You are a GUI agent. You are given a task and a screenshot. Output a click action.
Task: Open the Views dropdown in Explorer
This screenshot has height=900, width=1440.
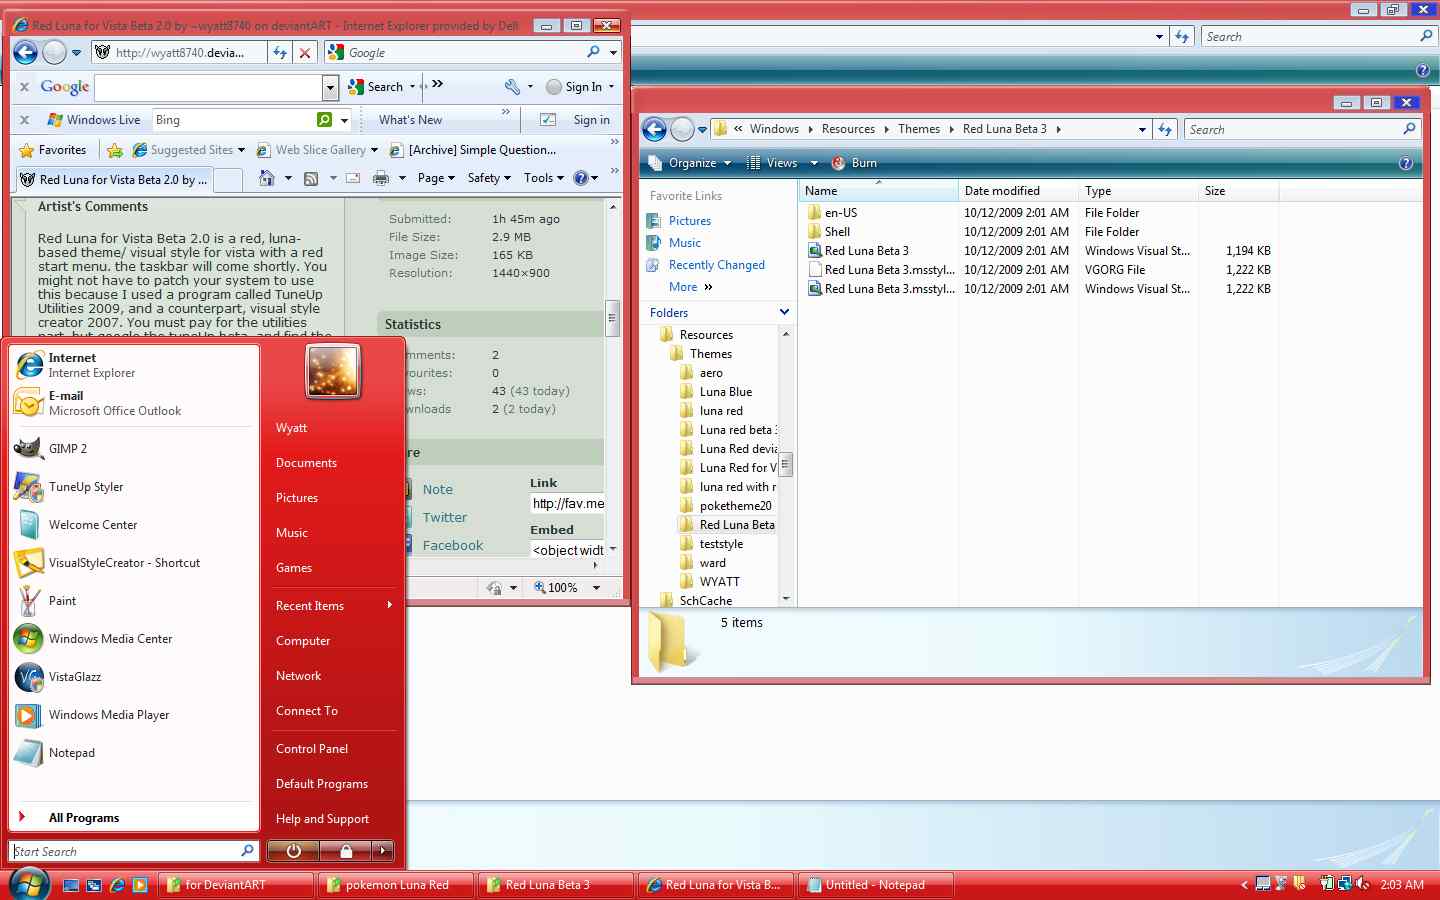814,163
